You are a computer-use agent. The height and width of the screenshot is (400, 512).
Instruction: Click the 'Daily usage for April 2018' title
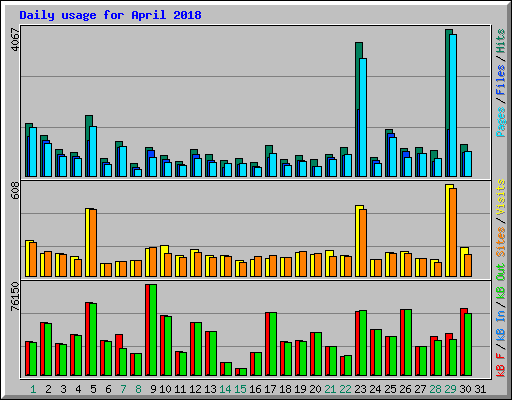pos(110,15)
